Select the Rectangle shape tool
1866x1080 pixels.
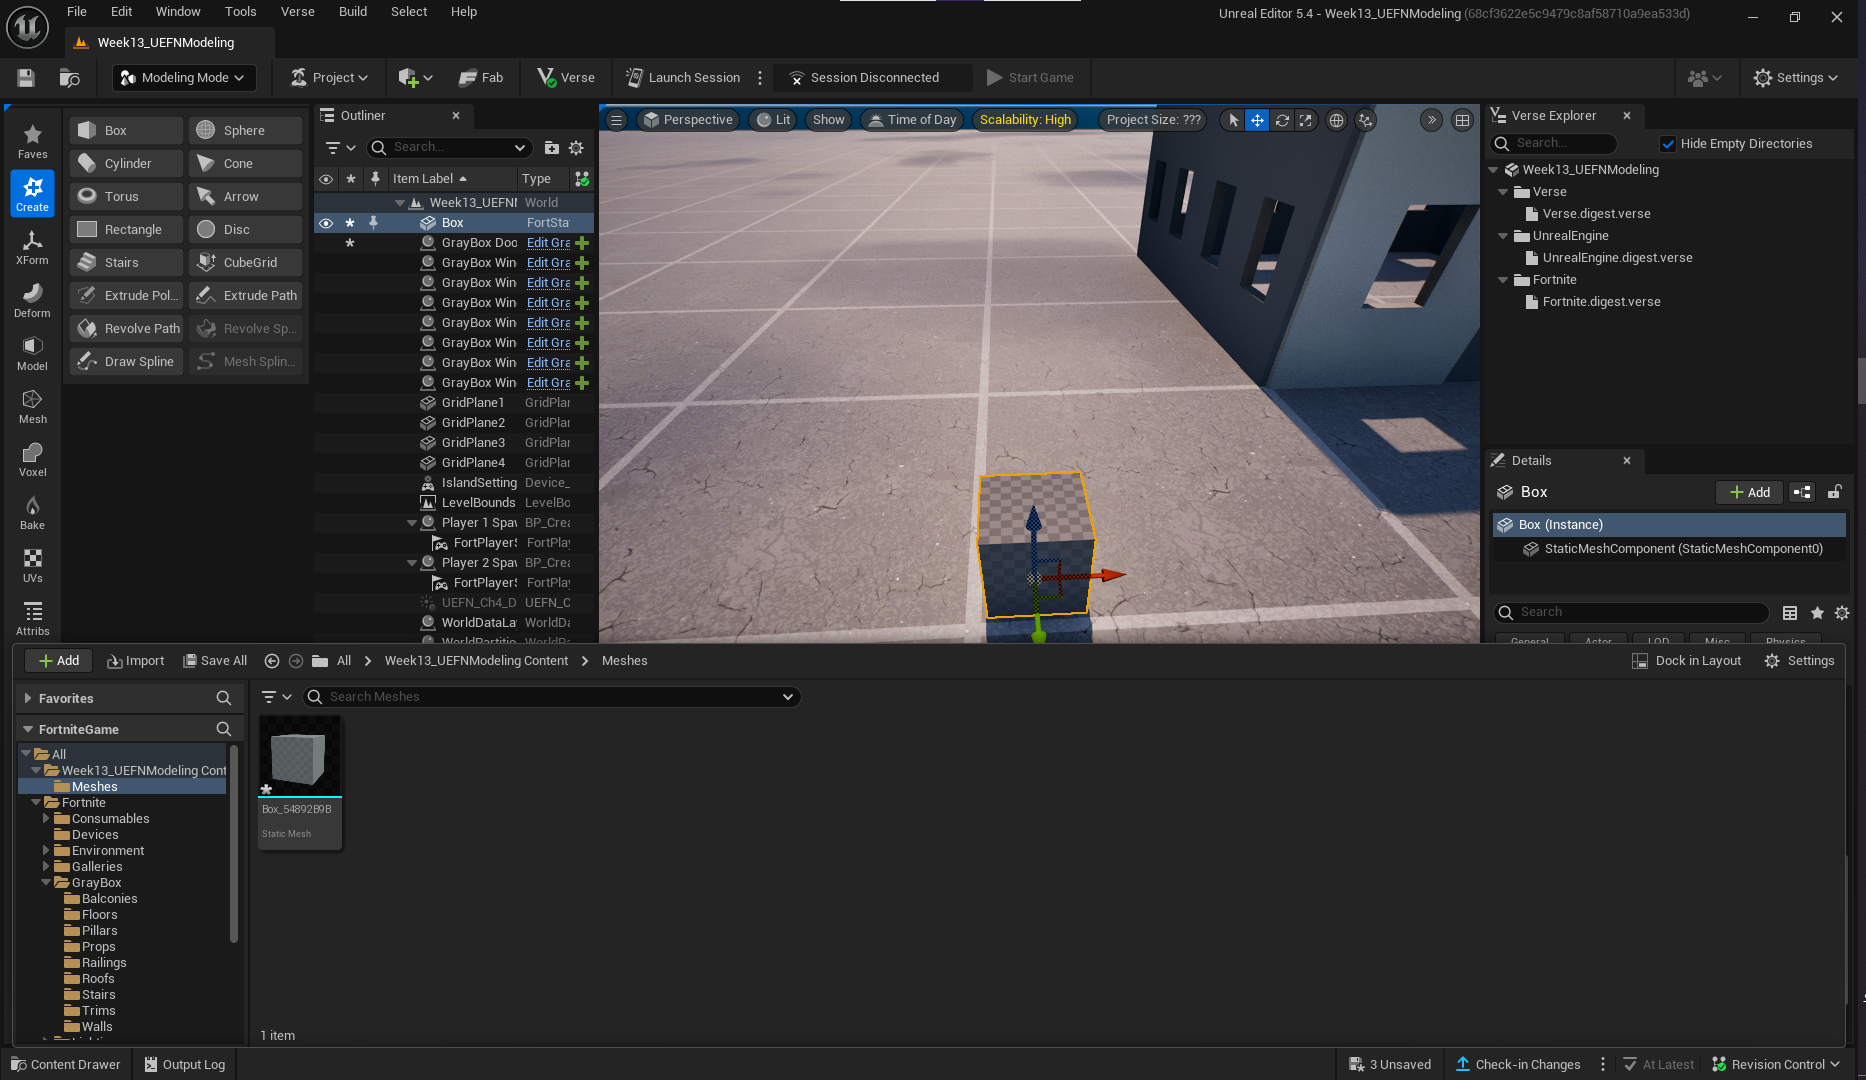(126, 229)
